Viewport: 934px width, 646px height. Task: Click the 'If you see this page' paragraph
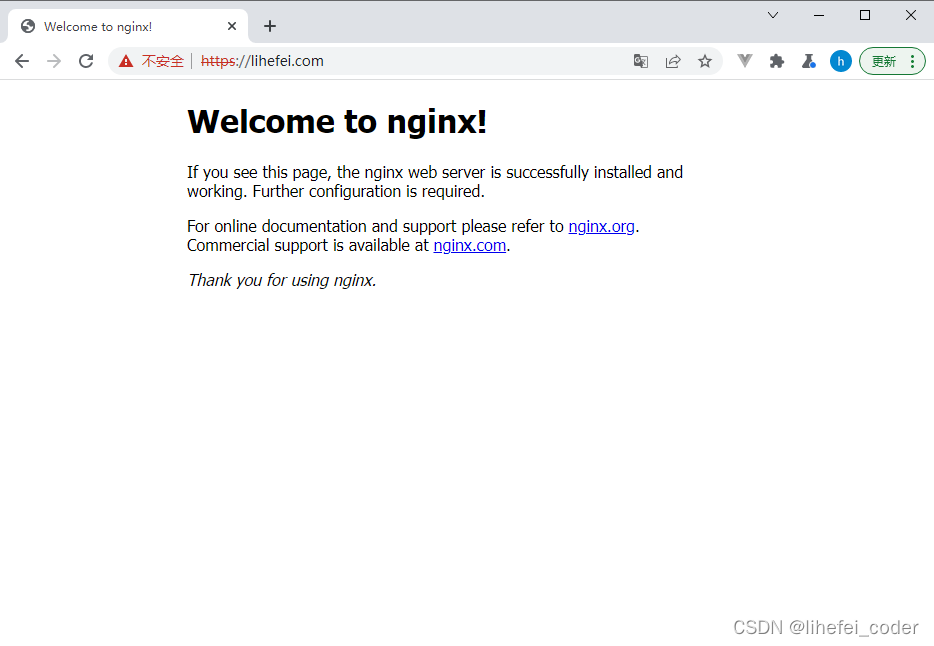click(435, 182)
